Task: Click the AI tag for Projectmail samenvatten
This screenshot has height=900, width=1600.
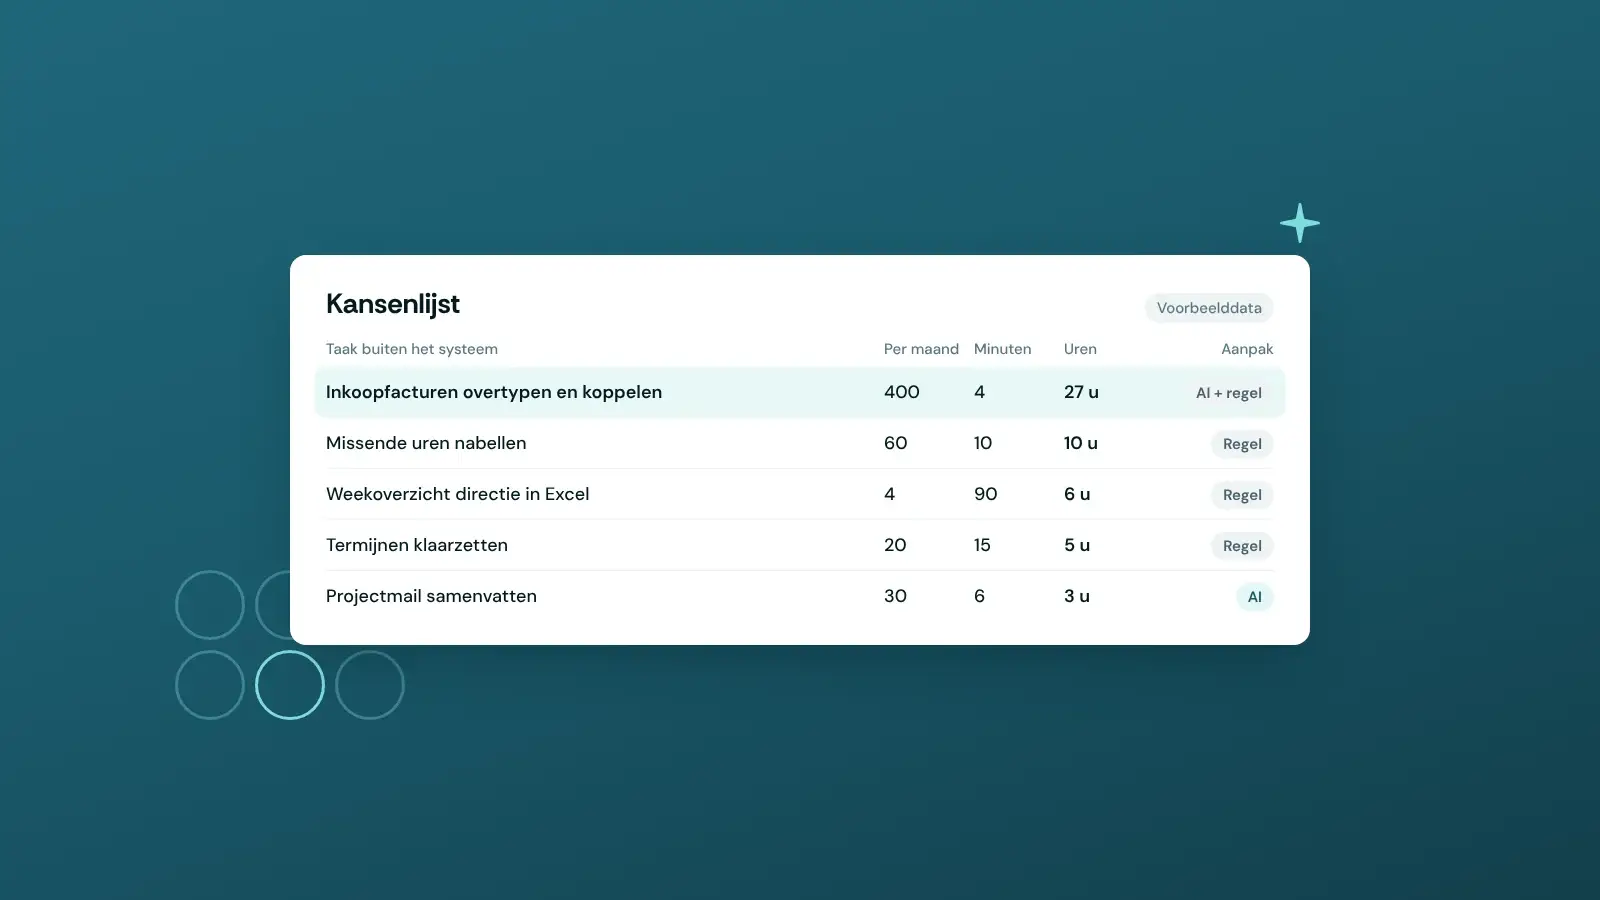Action: [1255, 597]
